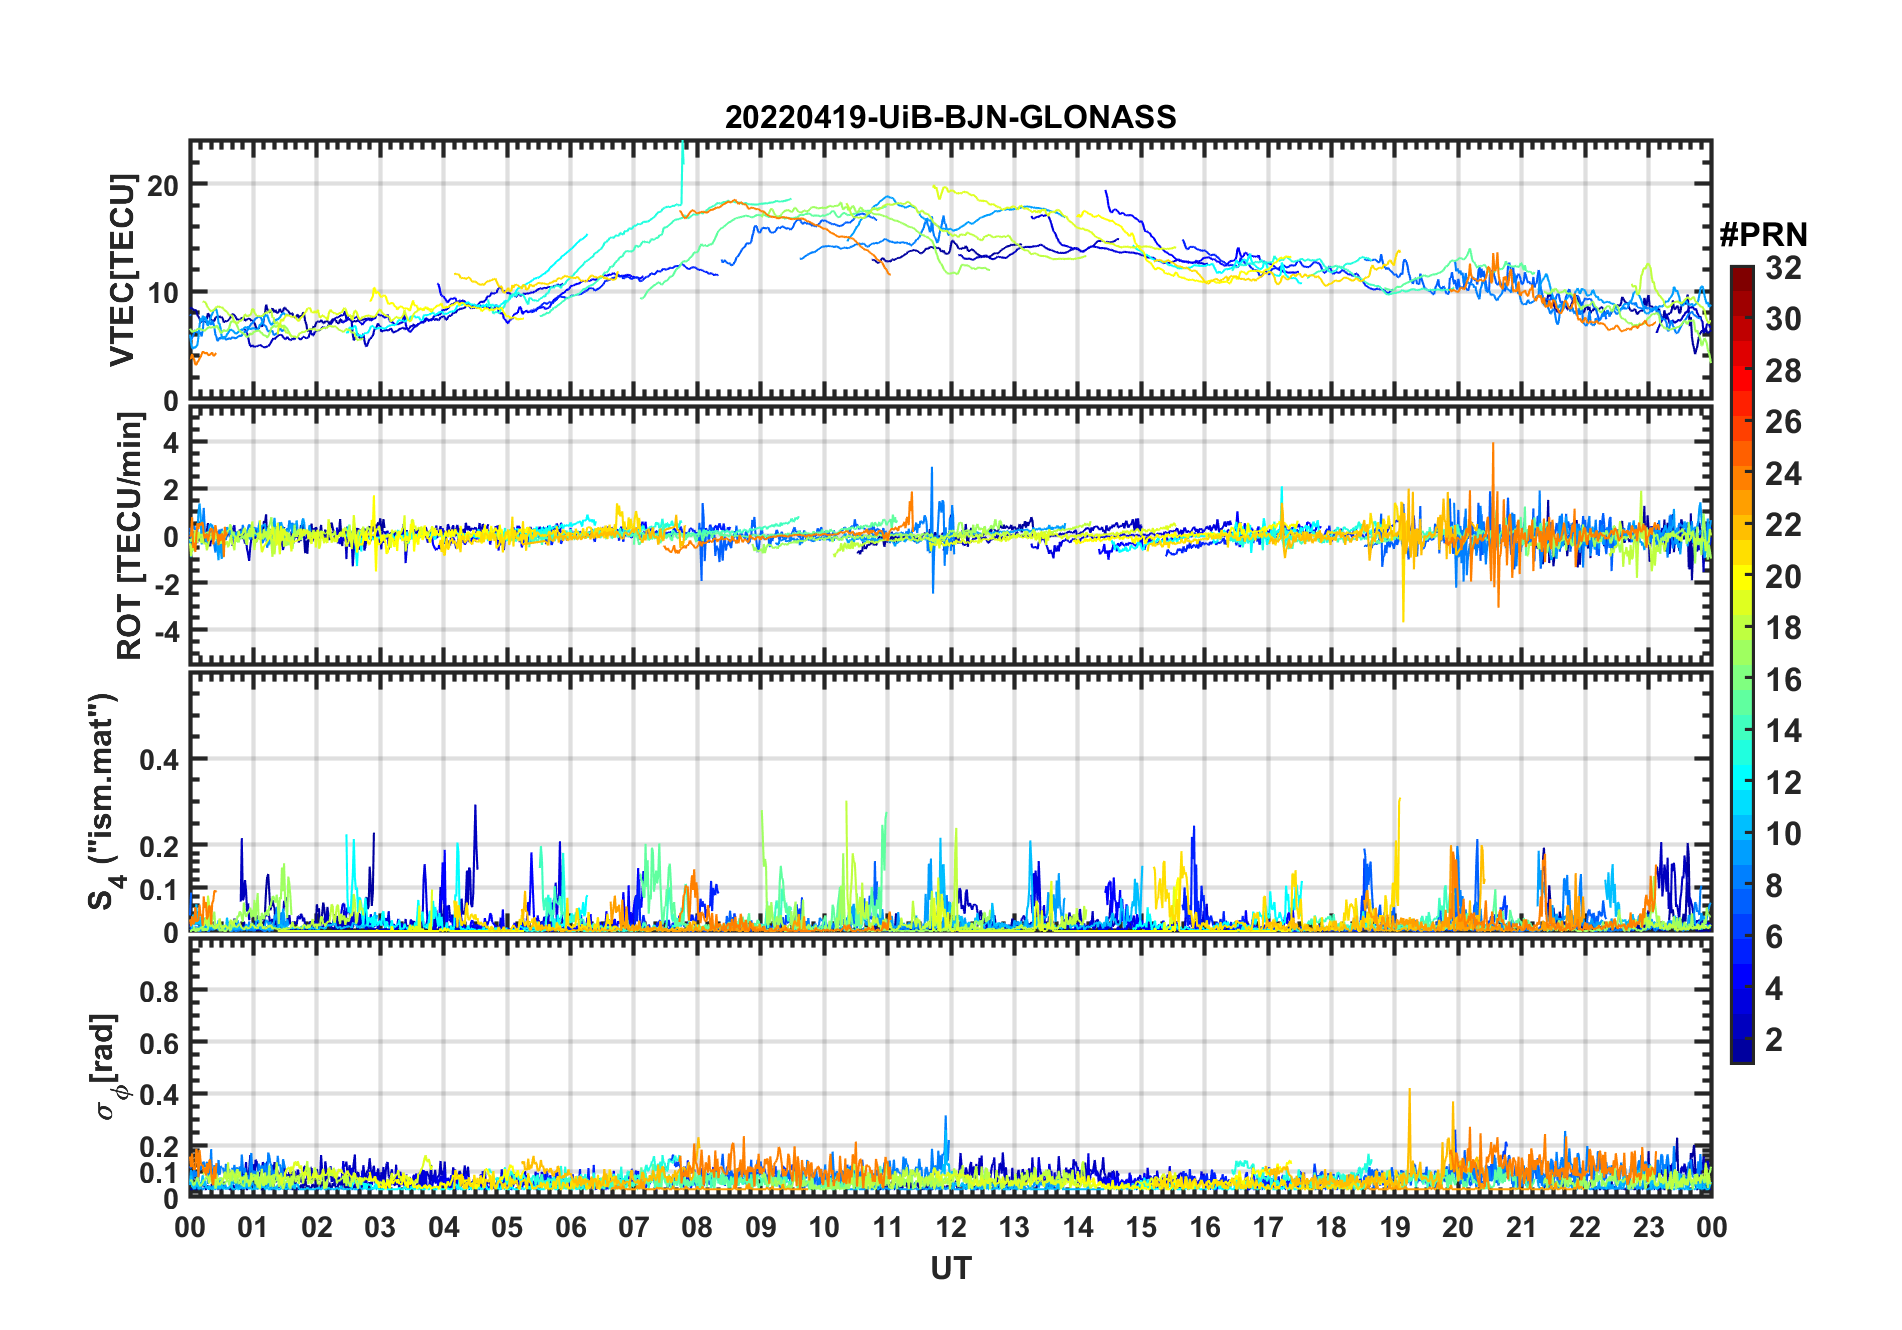
Task: Pick the dark red top of the PRN colorbar
Action: tap(1741, 275)
